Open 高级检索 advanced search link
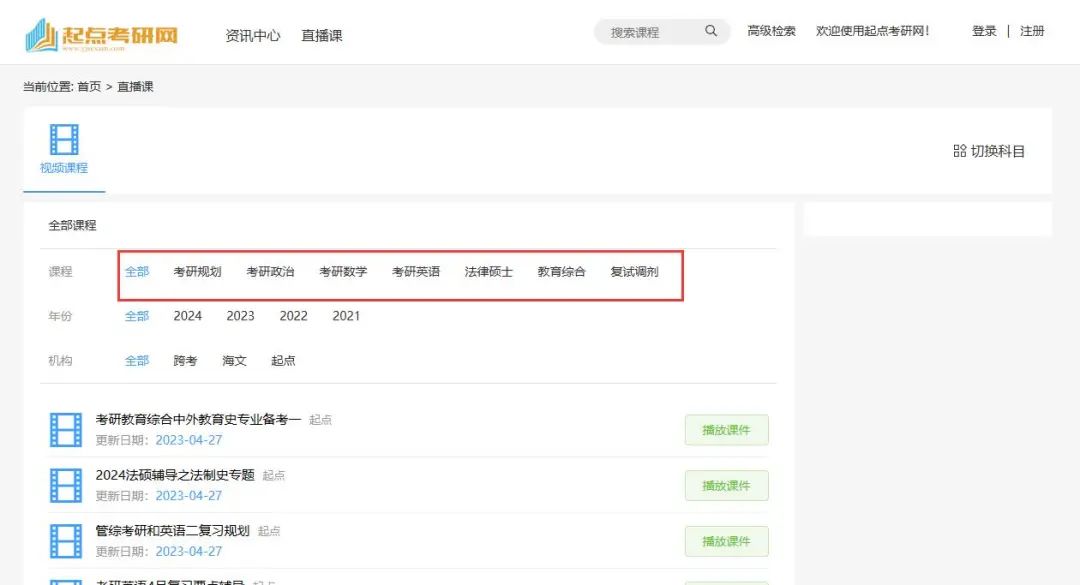This screenshot has height=585, width=1080. pos(771,31)
